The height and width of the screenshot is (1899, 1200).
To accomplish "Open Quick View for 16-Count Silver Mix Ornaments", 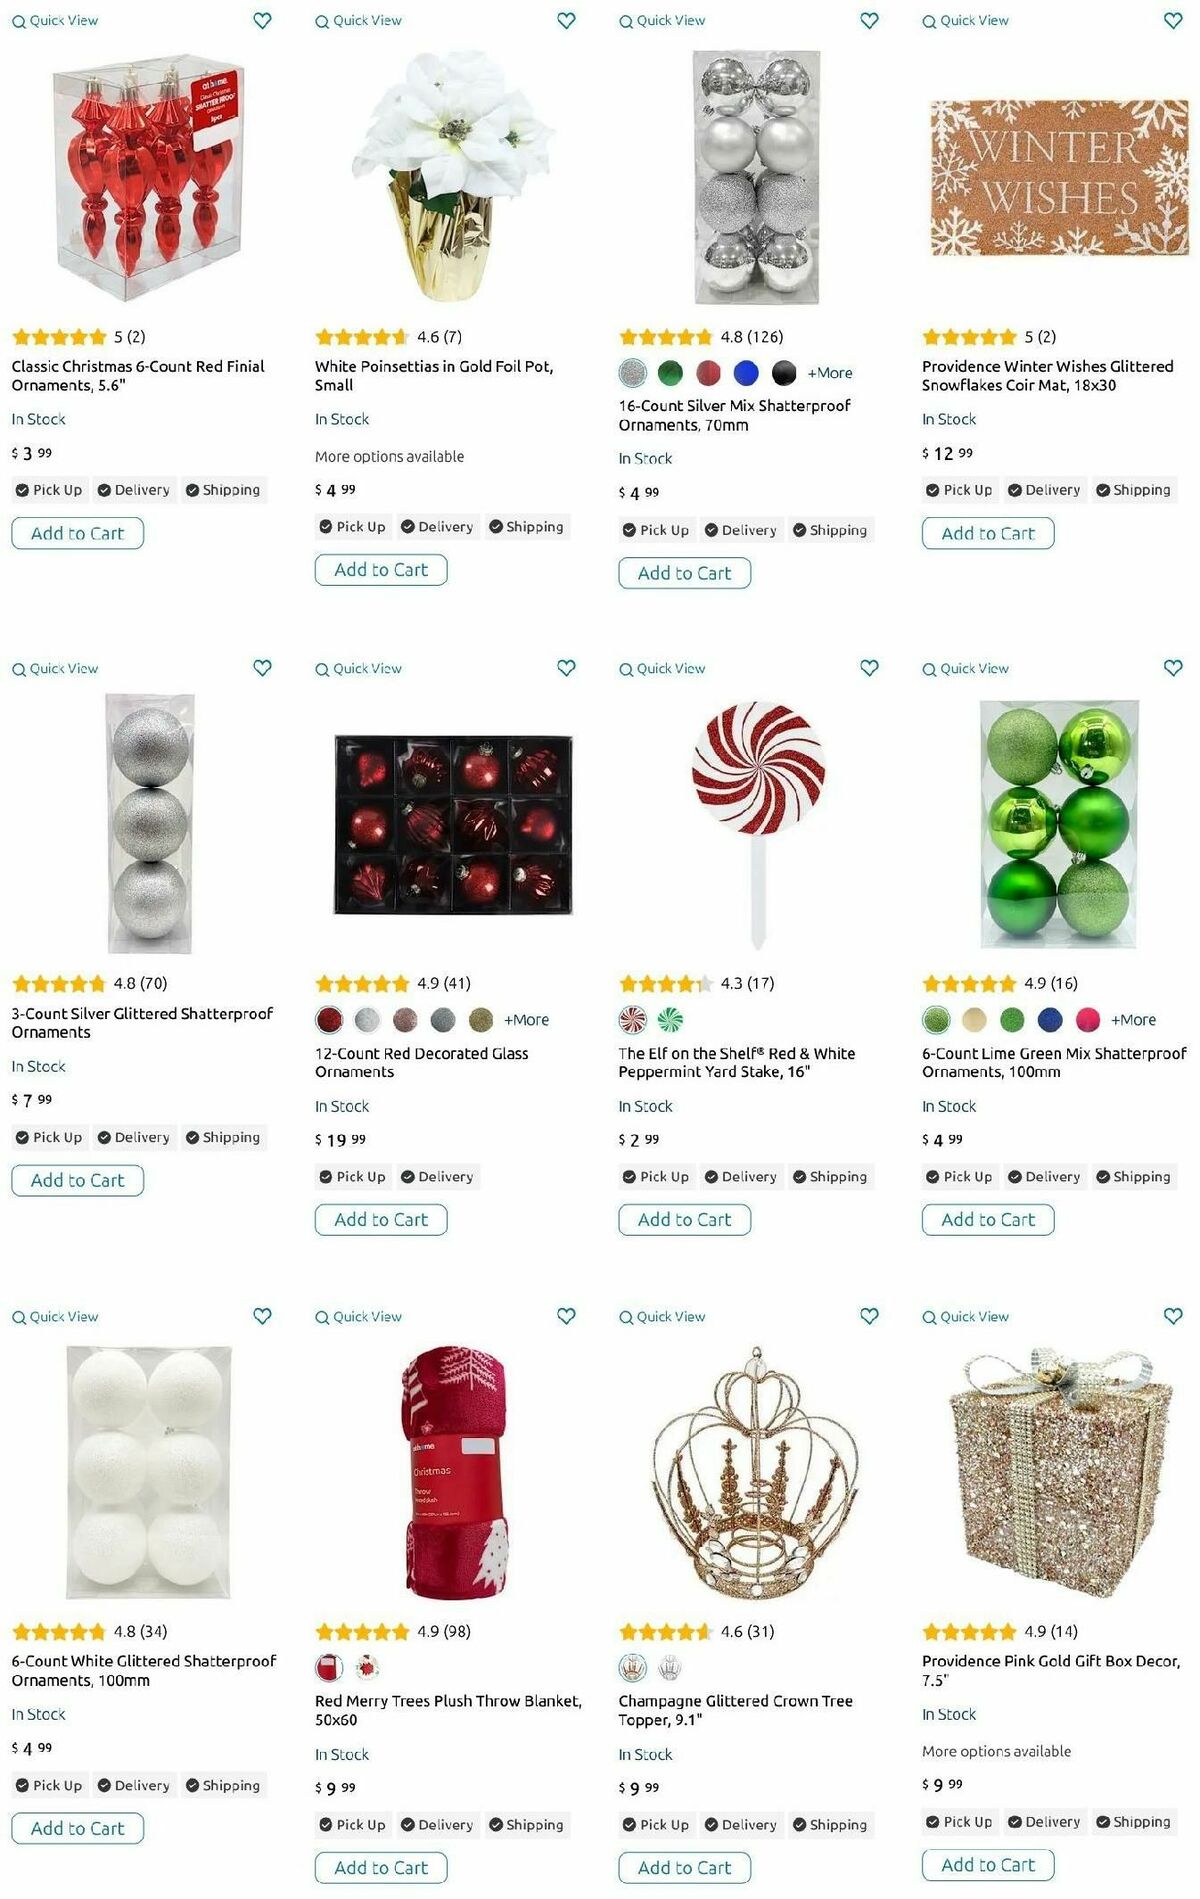I will point(662,20).
